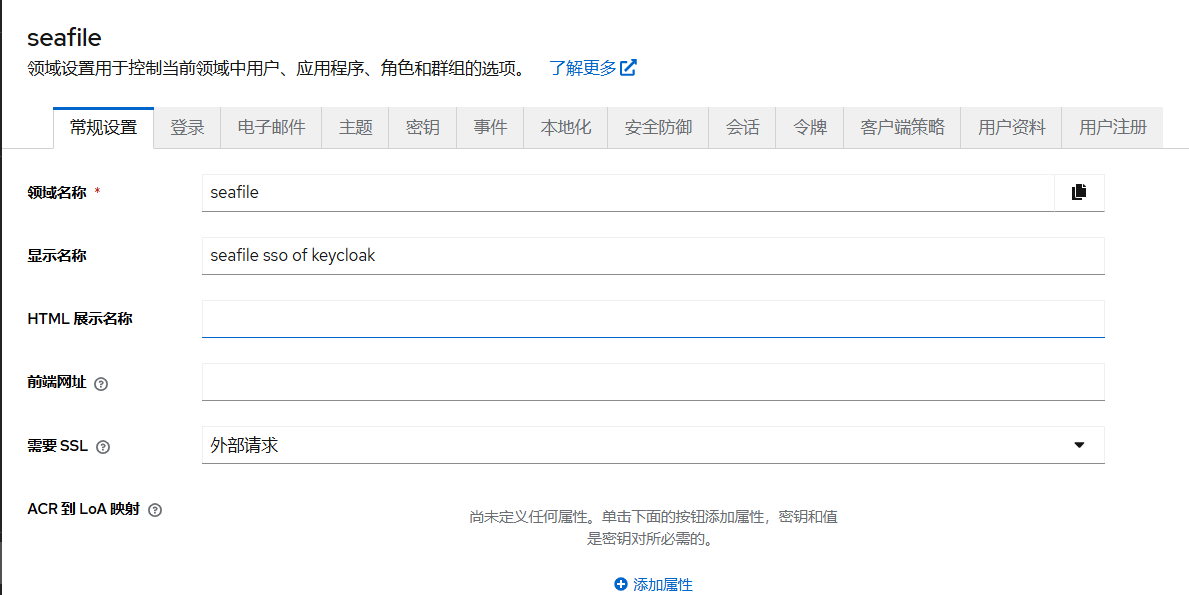Open help for 前端网址 field

[101, 384]
